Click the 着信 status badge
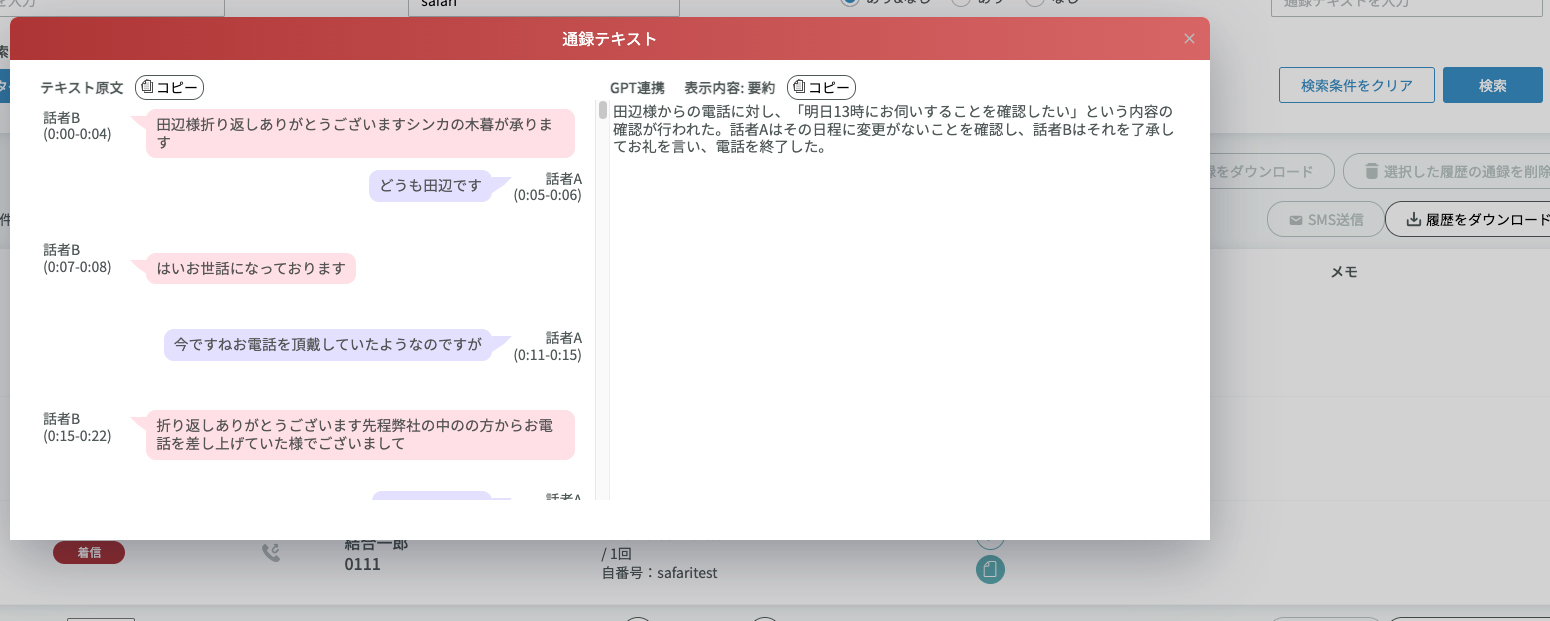1550x621 pixels. (x=89, y=552)
